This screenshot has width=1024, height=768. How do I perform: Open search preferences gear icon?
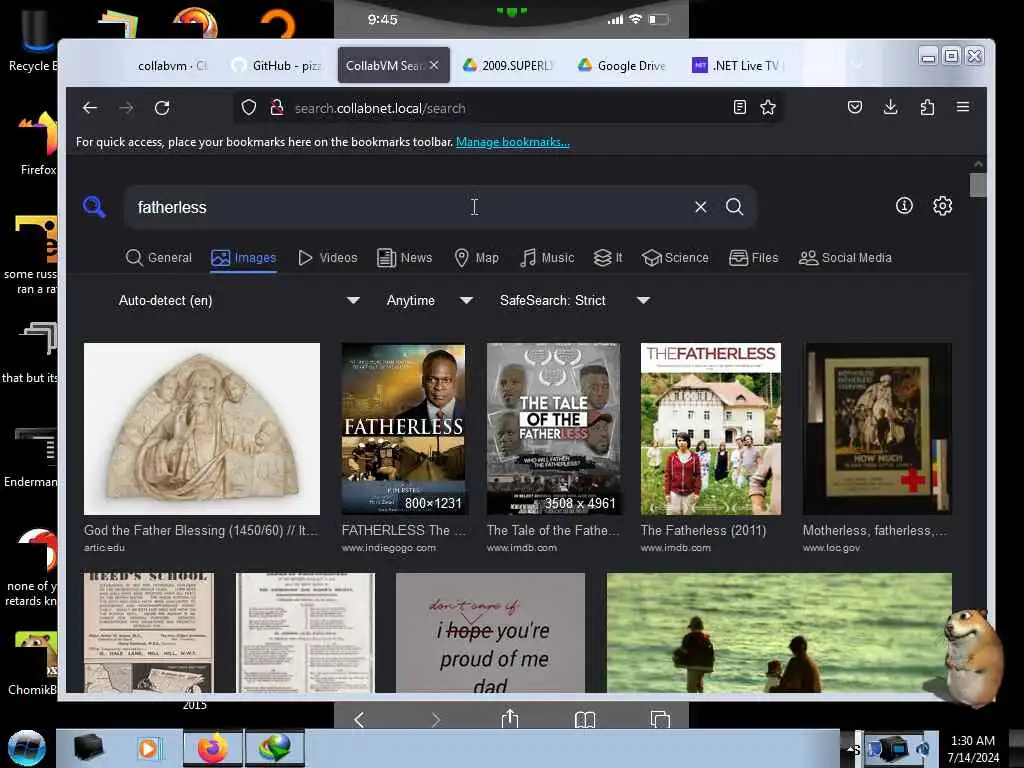[x=942, y=206]
